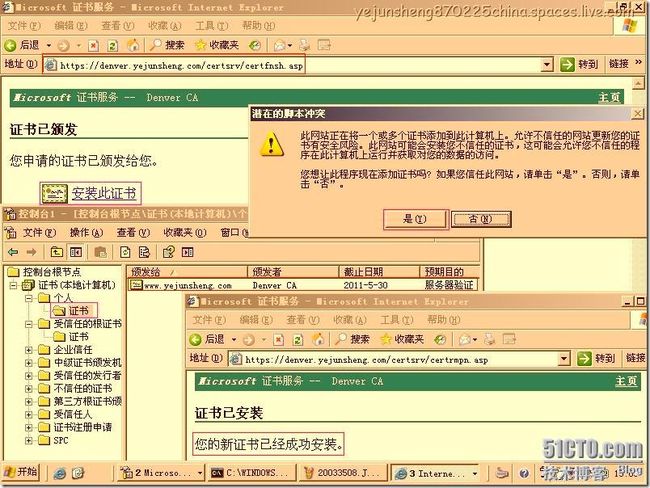This screenshot has width=650, height=488.
Task: Go forward using the MMC console toolbar arrow
Action: click(31, 252)
